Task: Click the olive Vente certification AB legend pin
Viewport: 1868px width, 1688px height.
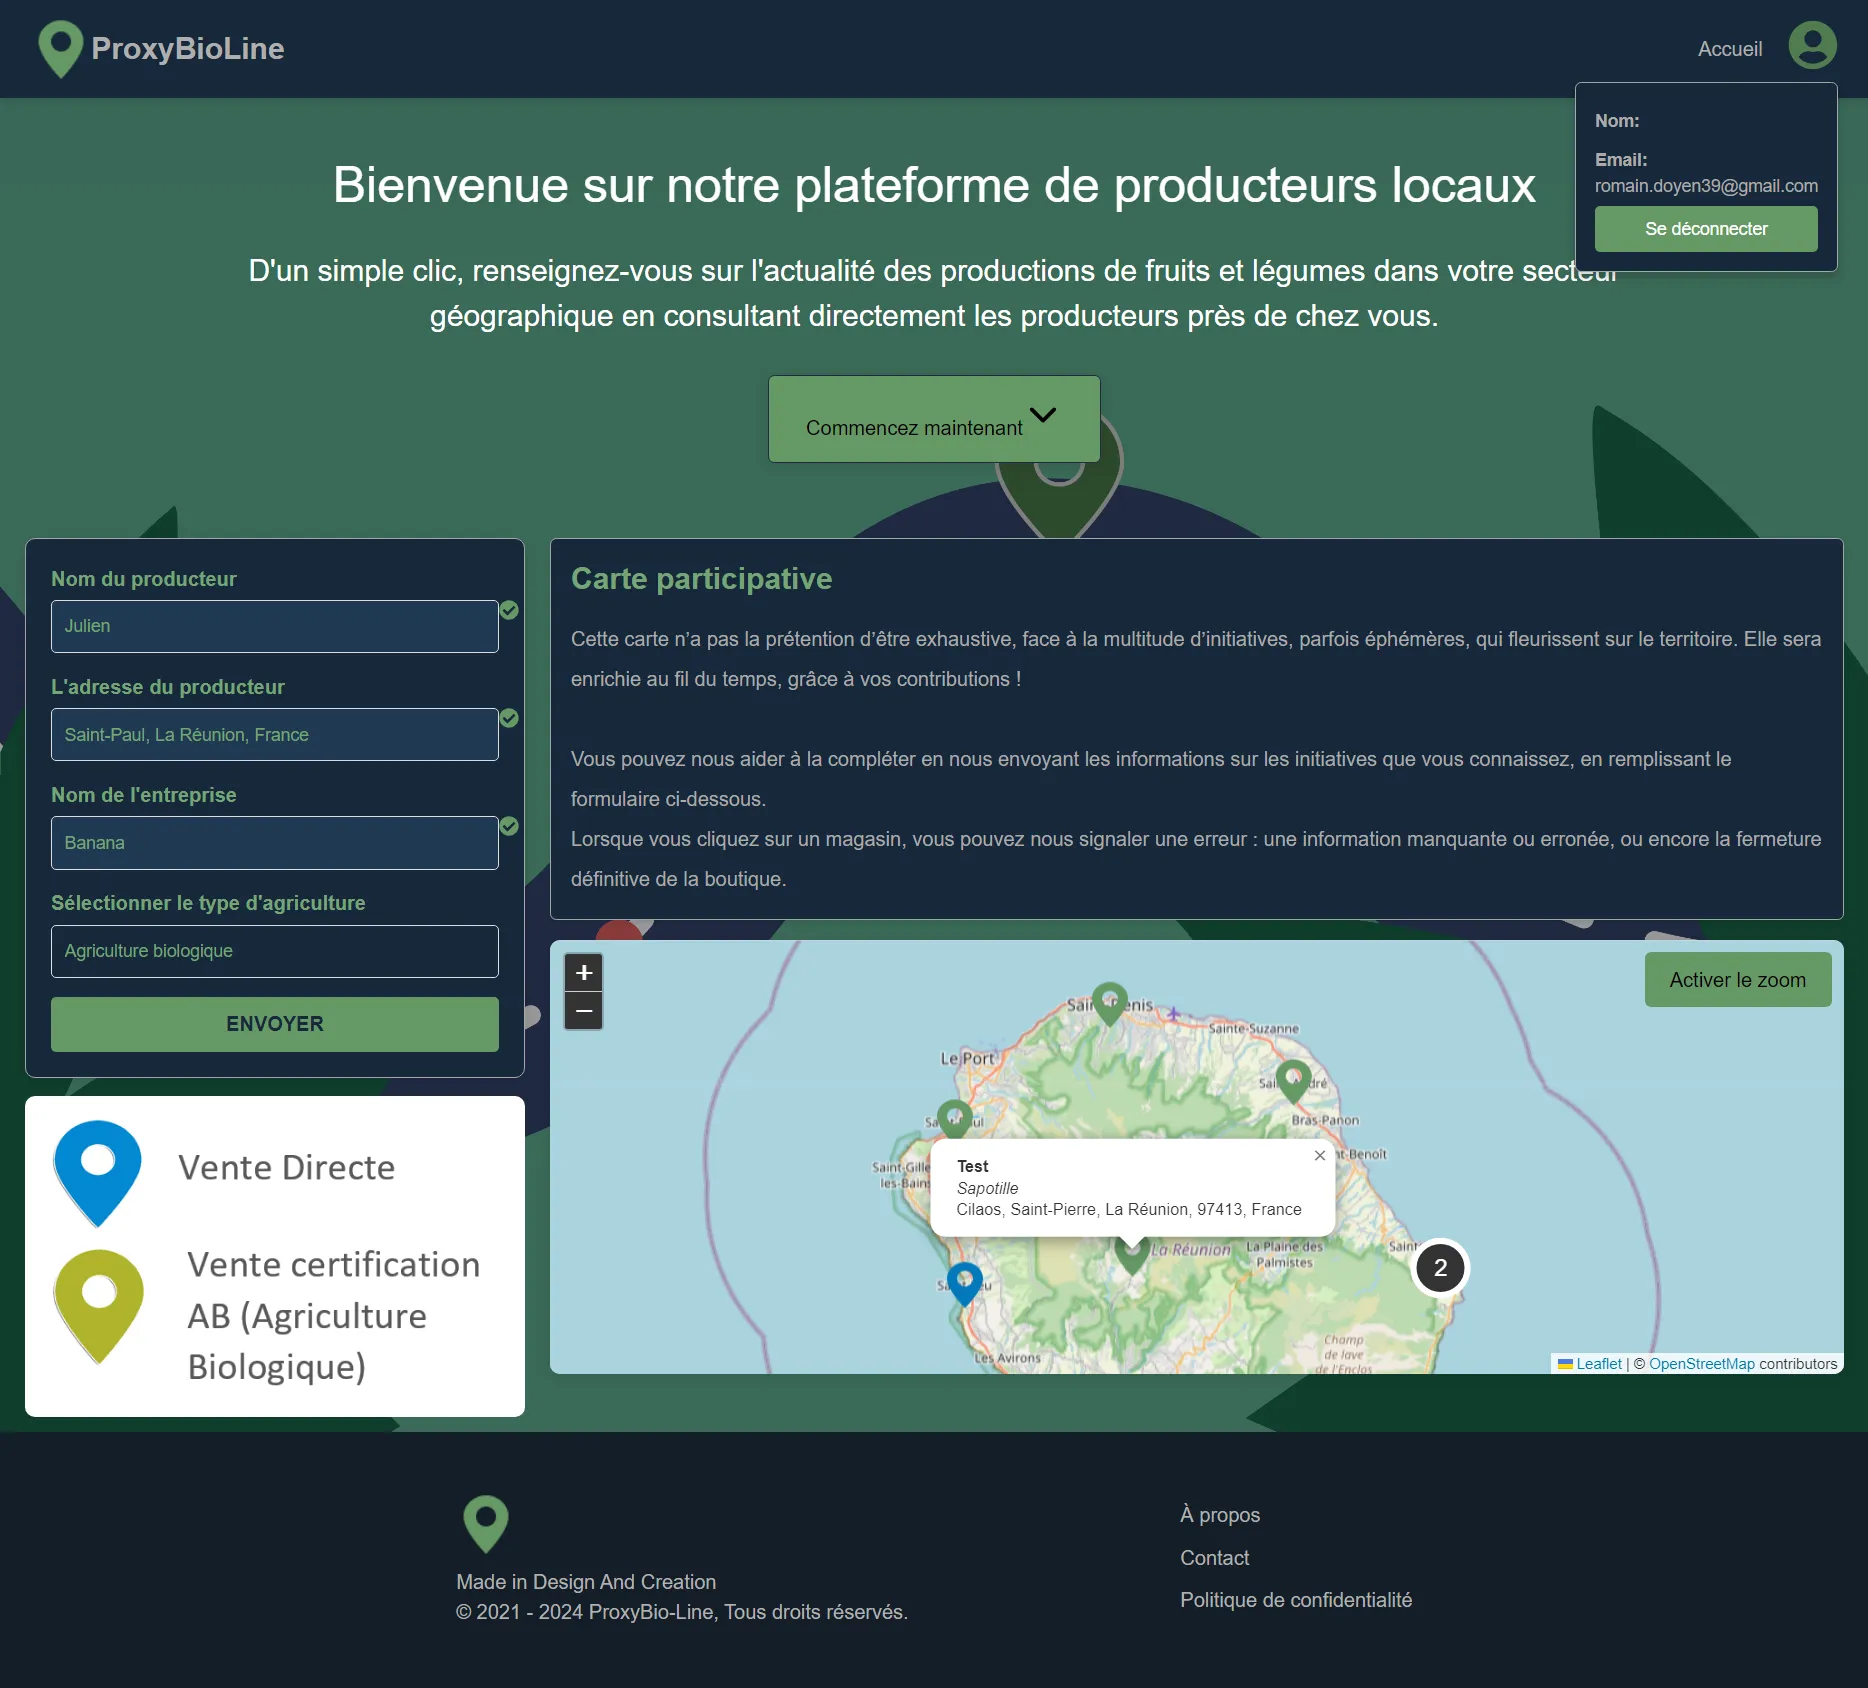Action: tap(98, 1306)
